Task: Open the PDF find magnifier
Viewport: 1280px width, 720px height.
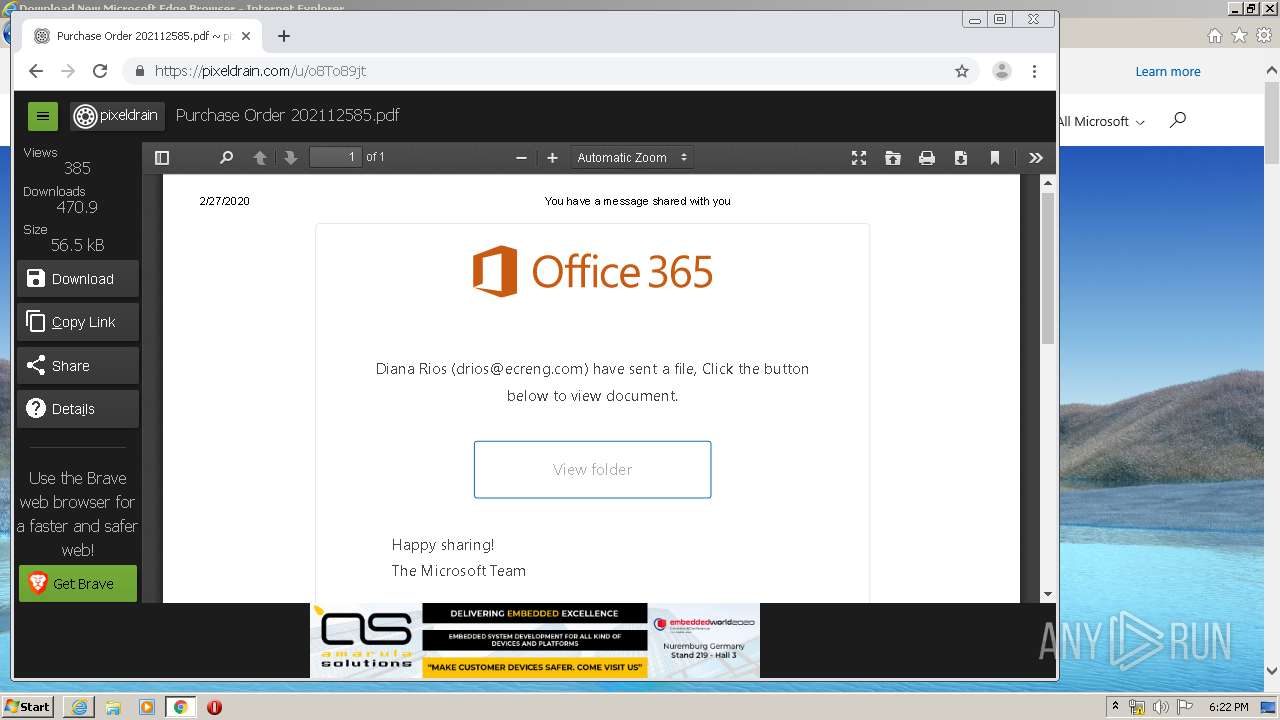Action: [227, 158]
